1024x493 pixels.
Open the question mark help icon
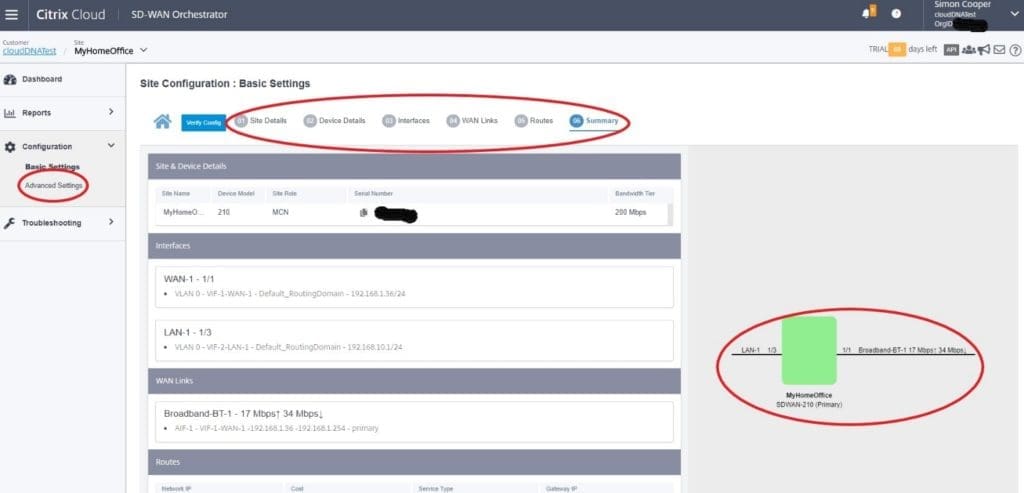(1015, 50)
